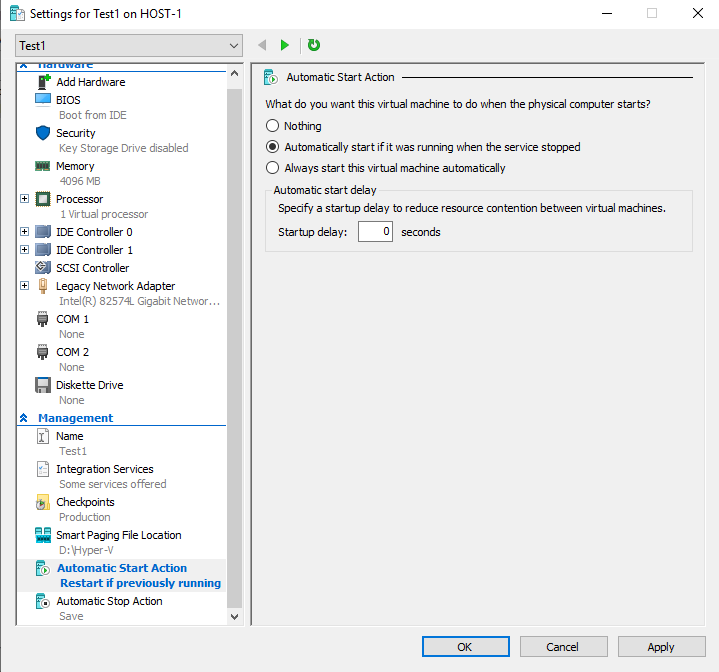
Task: Expand the Legacy Network Adapter node
Action: (x=25, y=286)
